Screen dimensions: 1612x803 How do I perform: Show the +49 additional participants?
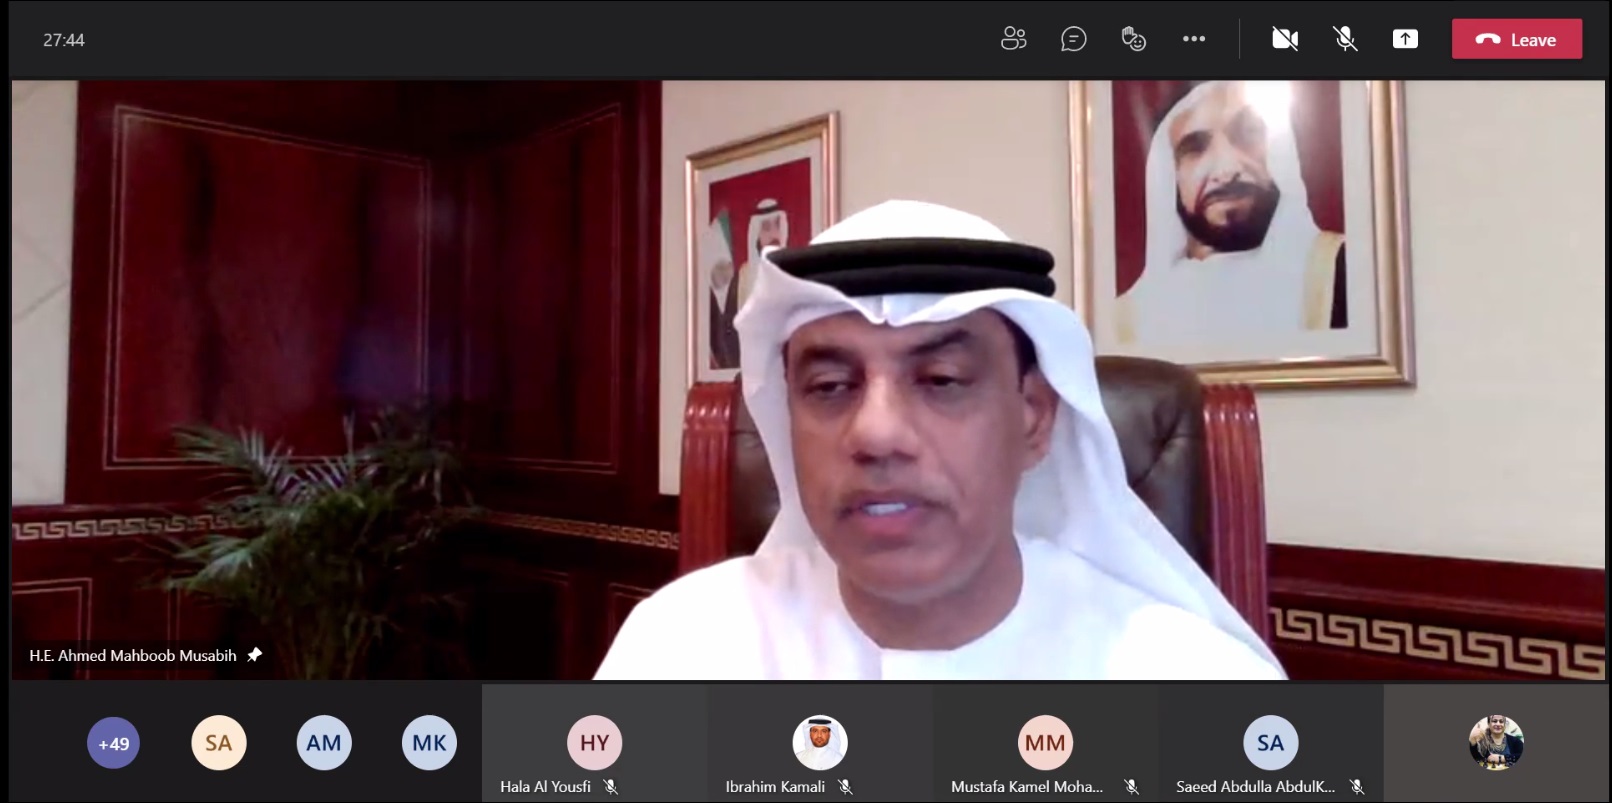[x=113, y=743]
